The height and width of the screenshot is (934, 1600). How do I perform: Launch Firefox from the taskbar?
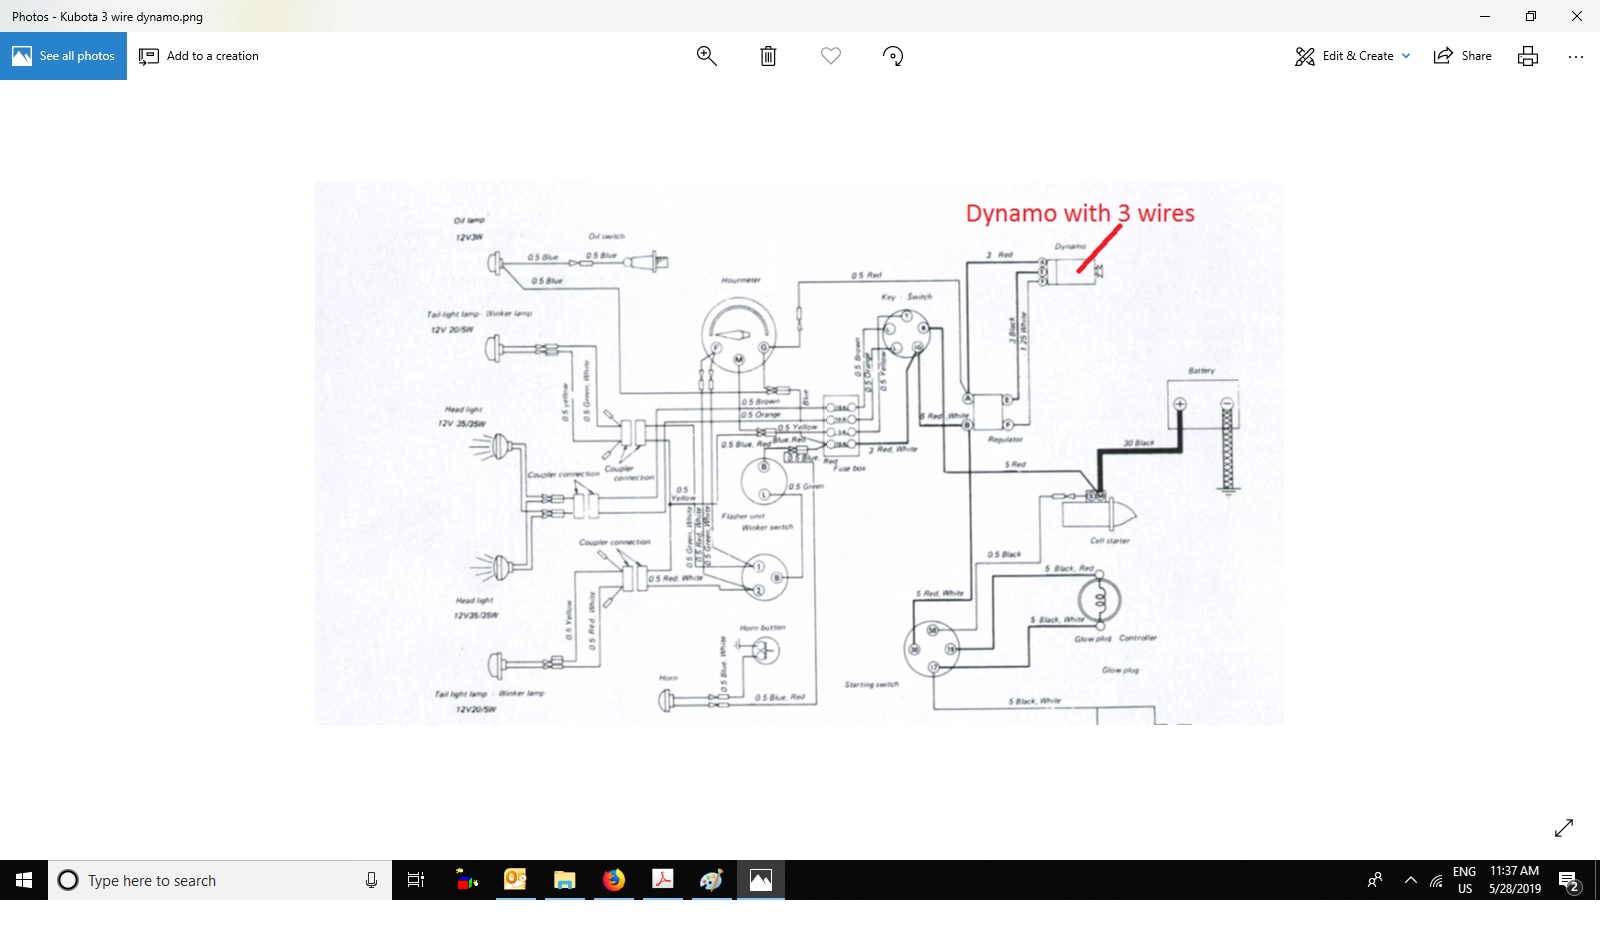point(613,880)
